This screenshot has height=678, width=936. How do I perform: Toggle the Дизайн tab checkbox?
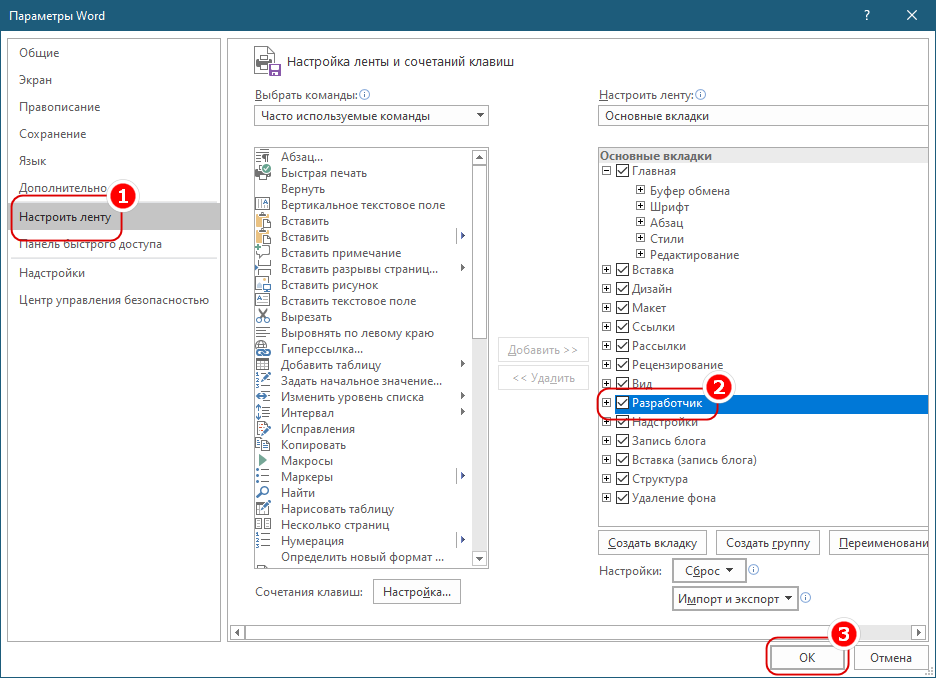point(622,289)
